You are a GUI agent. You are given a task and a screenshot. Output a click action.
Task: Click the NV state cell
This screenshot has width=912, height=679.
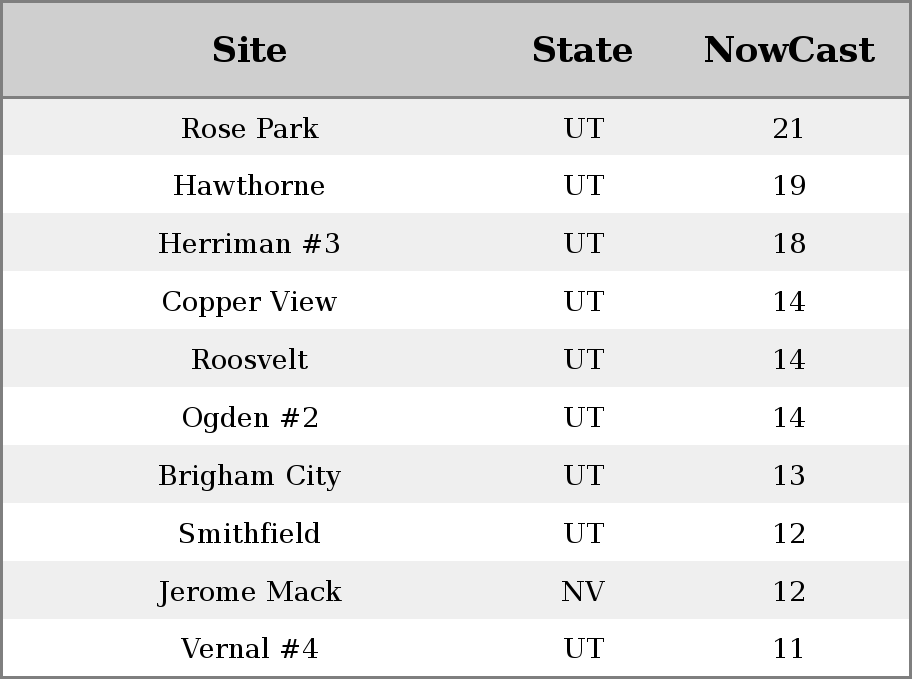(x=583, y=591)
